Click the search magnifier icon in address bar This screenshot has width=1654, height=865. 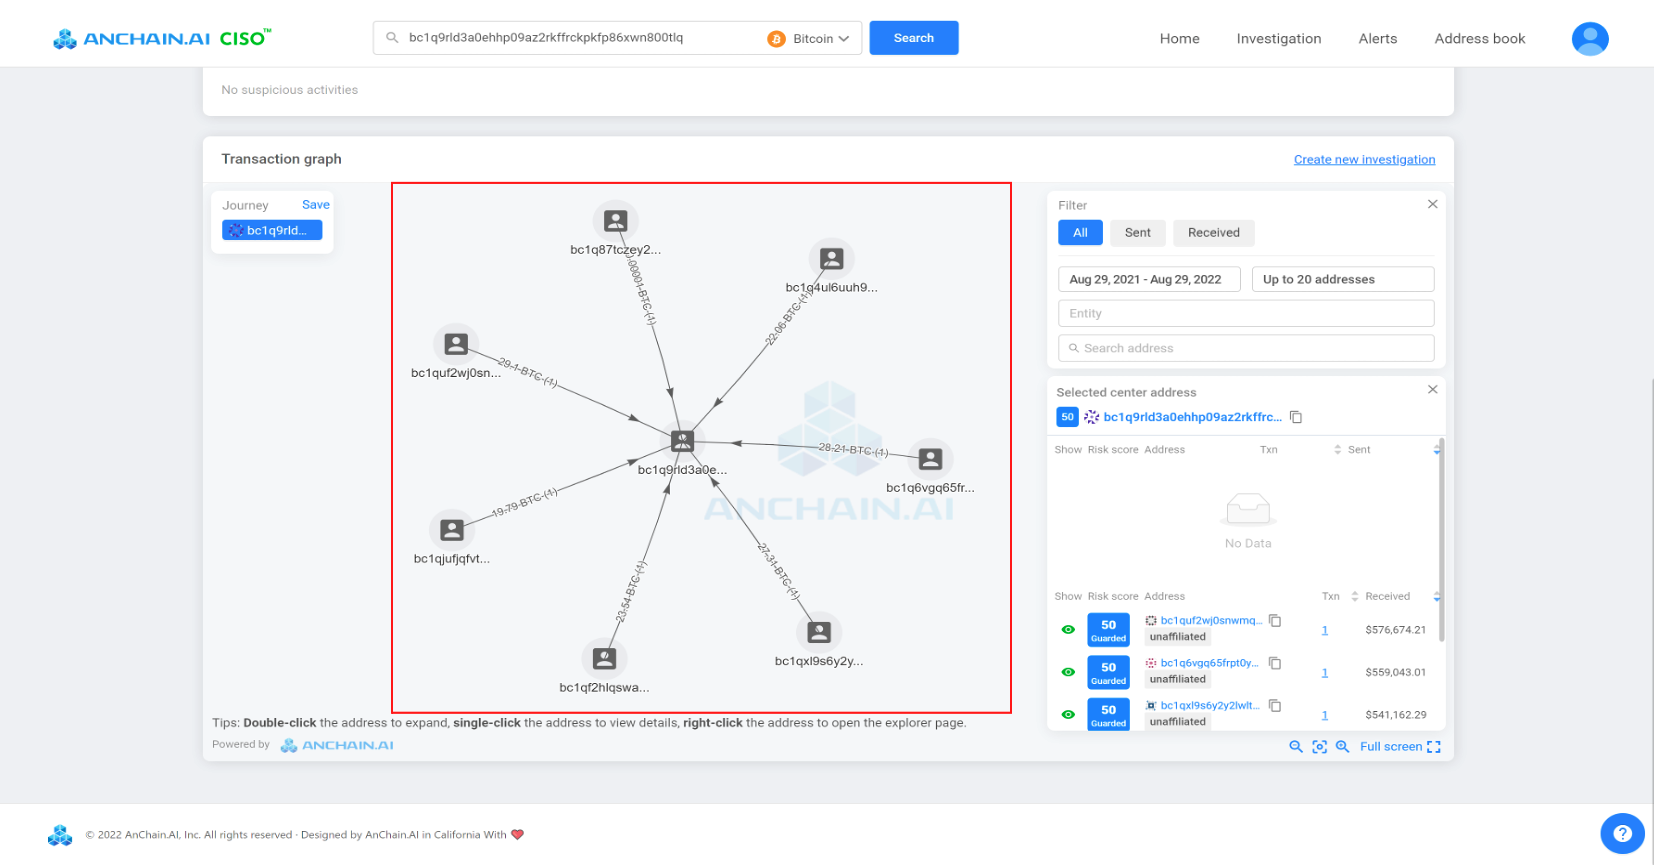coord(392,38)
